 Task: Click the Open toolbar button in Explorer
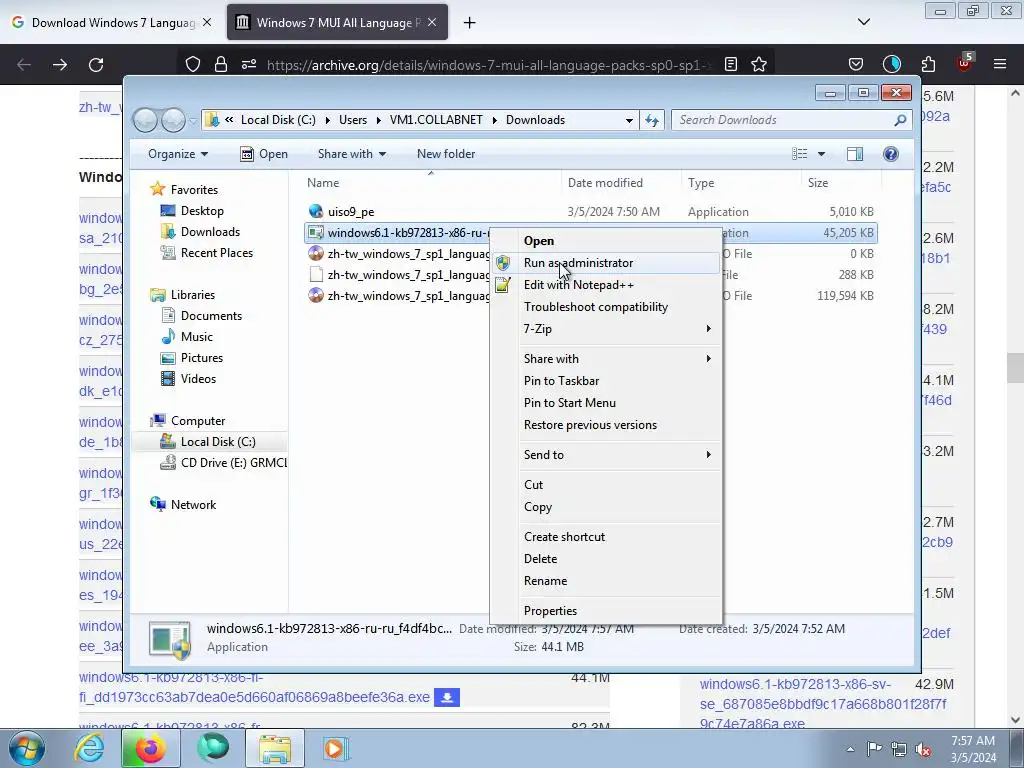[x=264, y=154]
